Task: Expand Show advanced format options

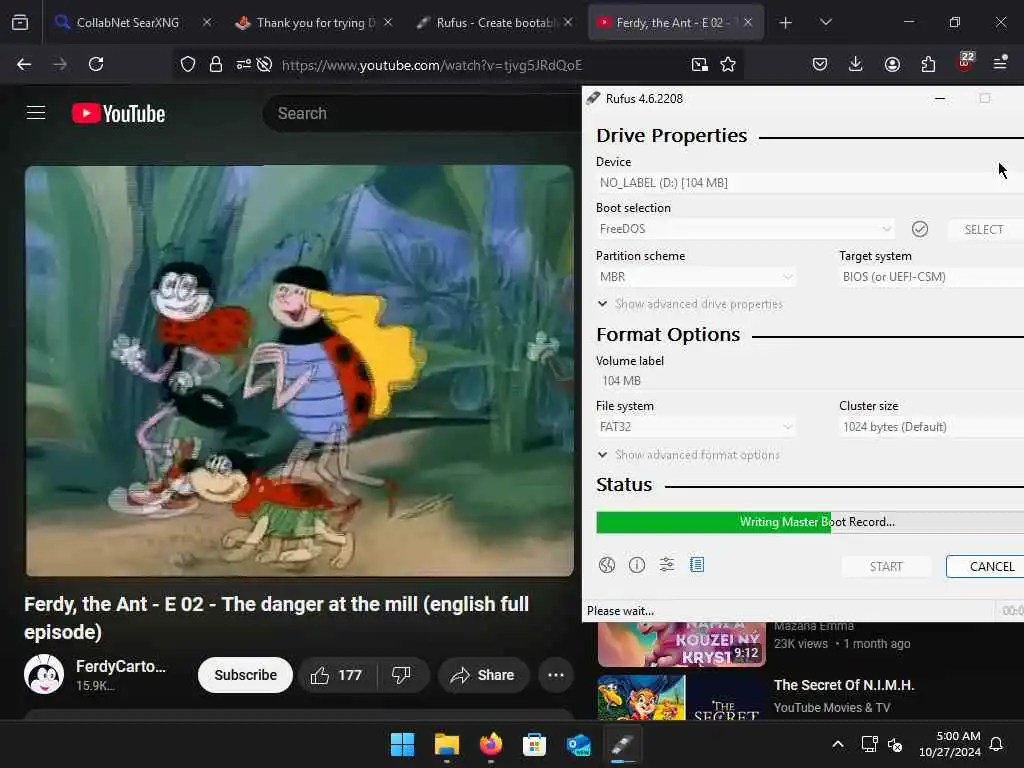Action: pos(688,455)
